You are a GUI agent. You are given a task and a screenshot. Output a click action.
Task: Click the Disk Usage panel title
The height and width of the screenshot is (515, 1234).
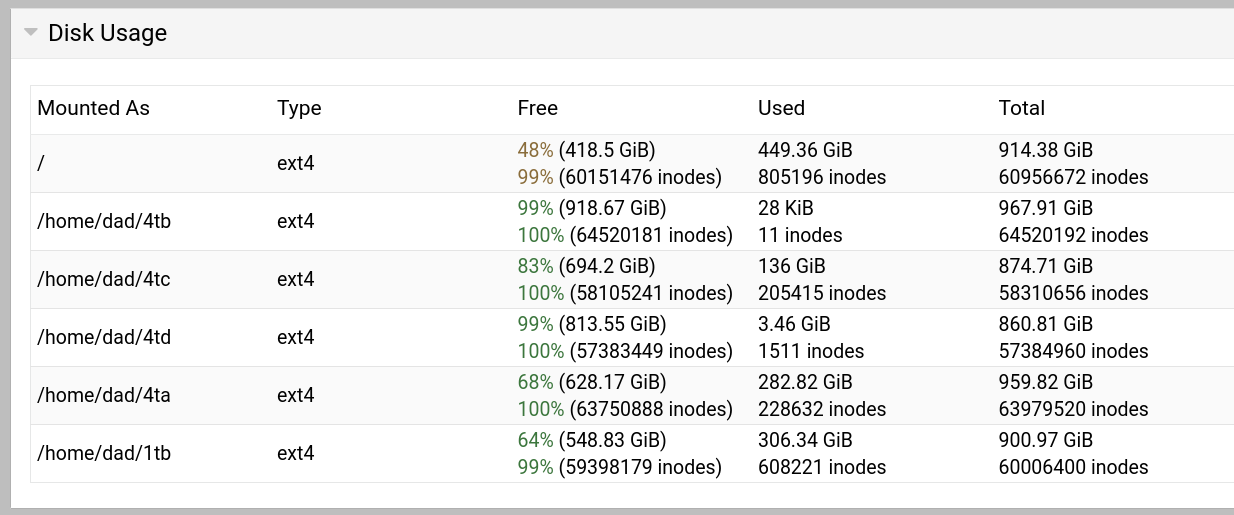click(107, 33)
